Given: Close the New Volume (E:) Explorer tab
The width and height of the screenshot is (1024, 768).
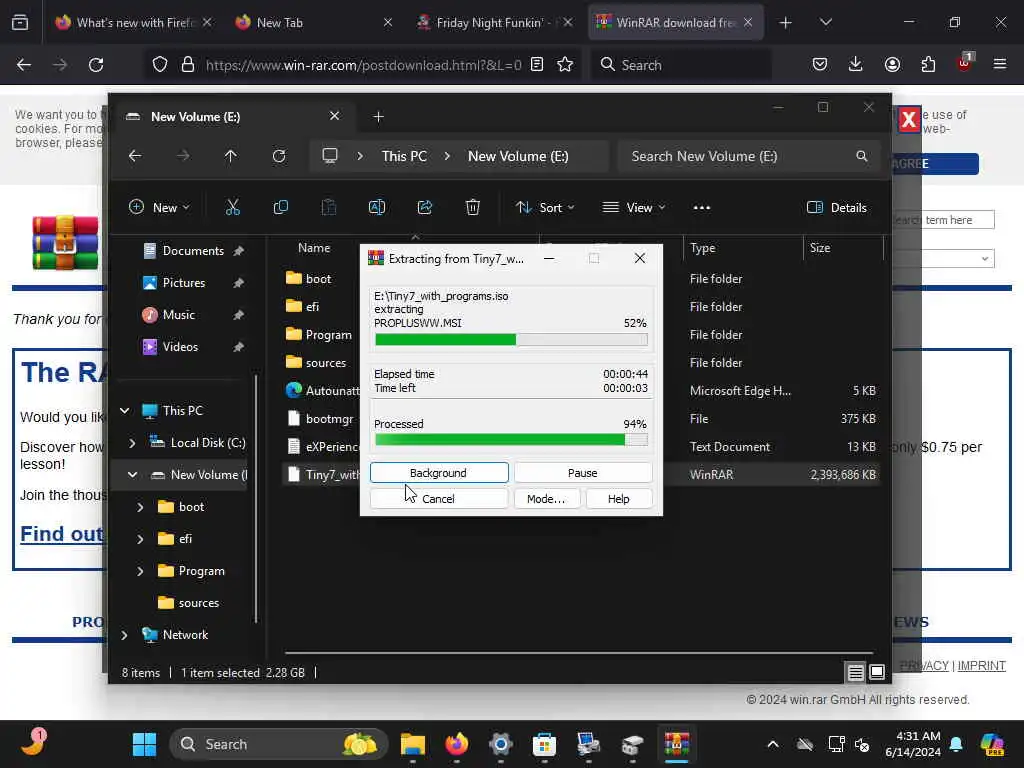Looking at the screenshot, I should [x=334, y=116].
